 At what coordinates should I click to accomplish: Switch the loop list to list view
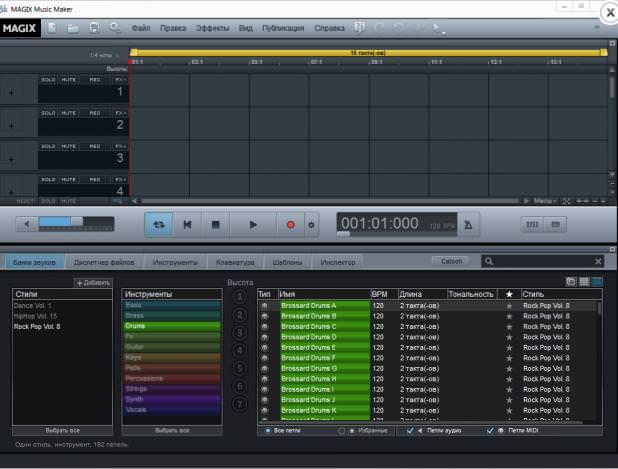[x=584, y=281]
